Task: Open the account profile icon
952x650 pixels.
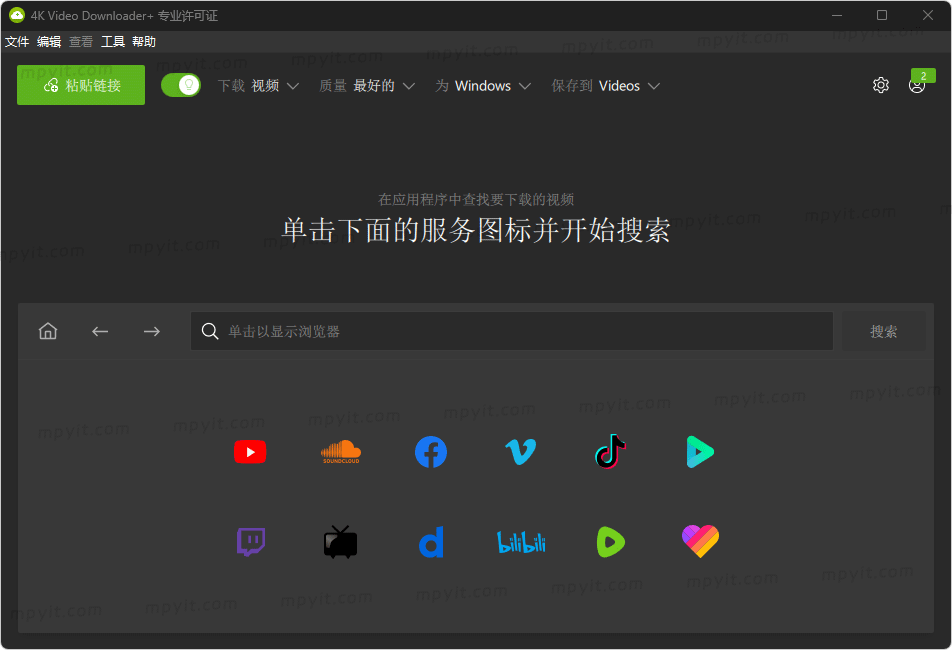Action: 917,86
